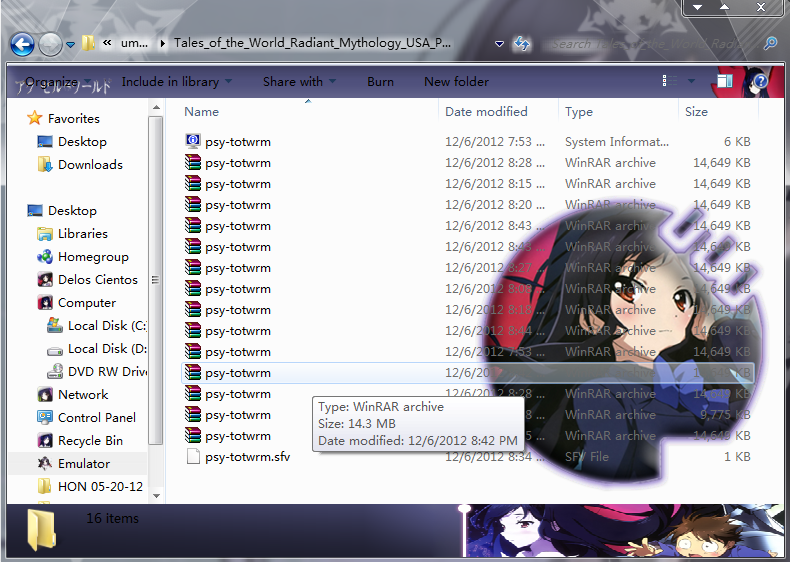Image resolution: width=790 pixels, height=562 pixels.
Task: Select the System Information psy-totwrm file icon
Action: point(193,141)
